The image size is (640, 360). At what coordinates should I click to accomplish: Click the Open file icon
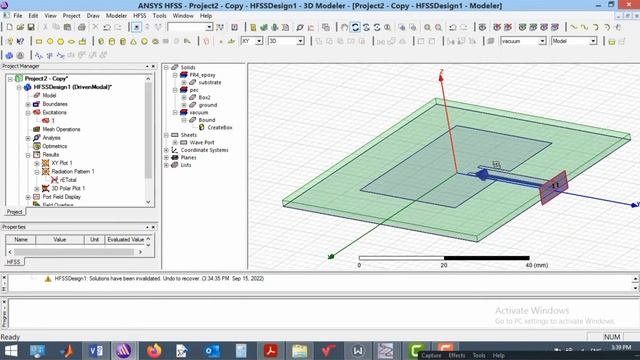click(x=20, y=27)
